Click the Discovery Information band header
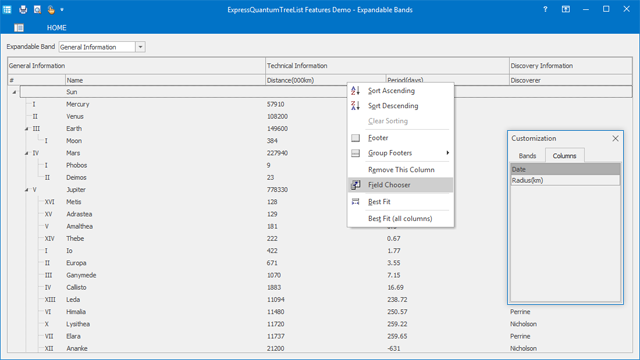The image size is (640, 360). pyautogui.click(x=571, y=66)
